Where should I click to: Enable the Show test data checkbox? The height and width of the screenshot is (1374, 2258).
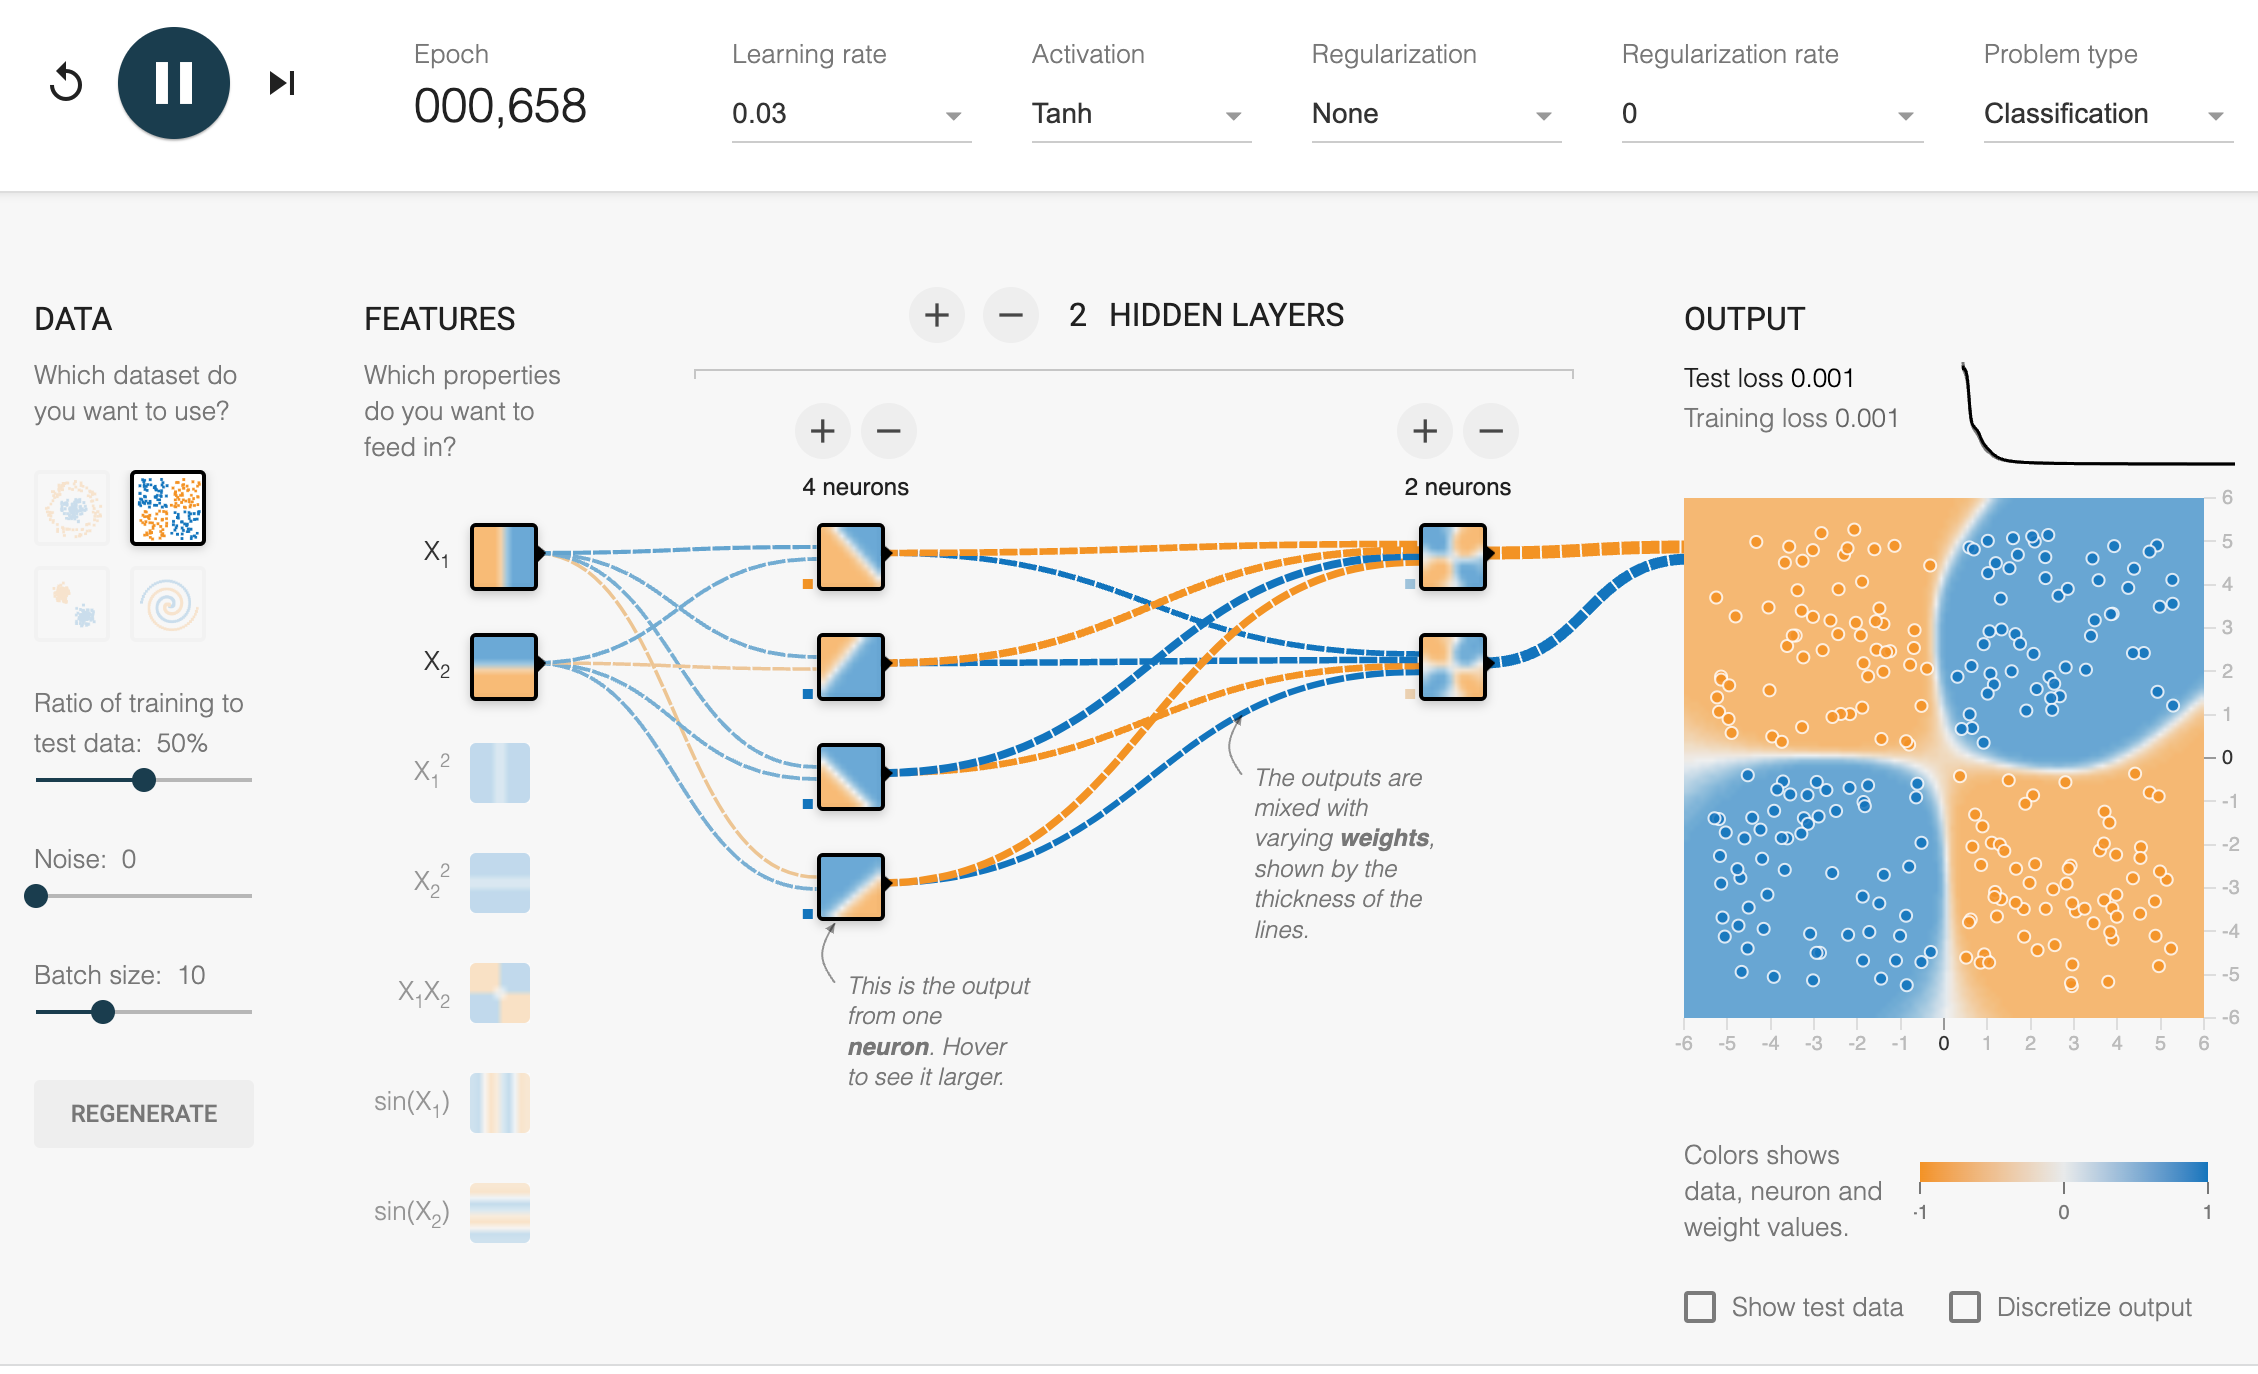1700,1307
